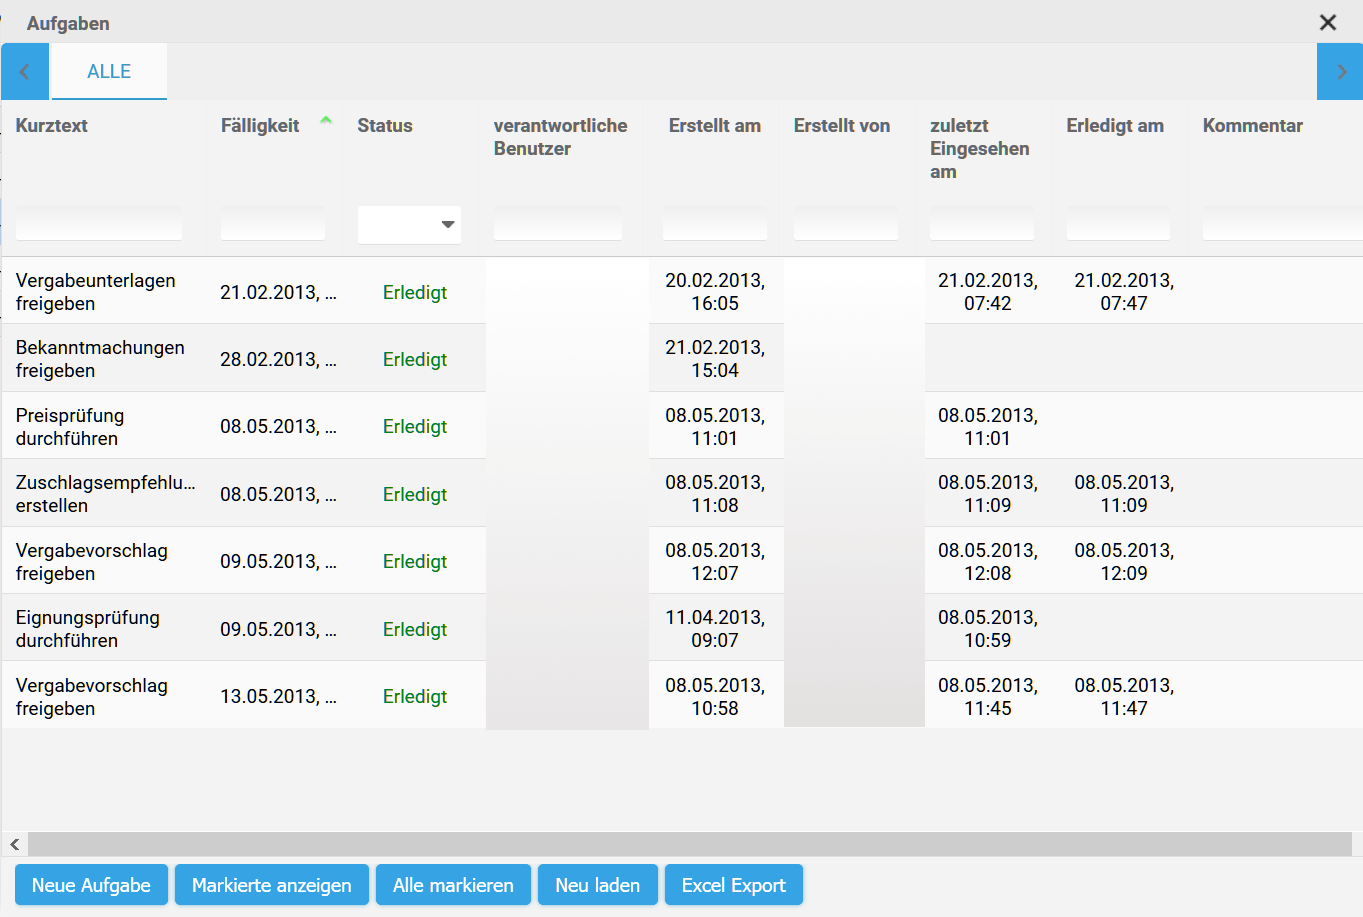The height and width of the screenshot is (917, 1363).
Task: Sort by zuletzt Eingesehen am header
Action: [x=980, y=148]
